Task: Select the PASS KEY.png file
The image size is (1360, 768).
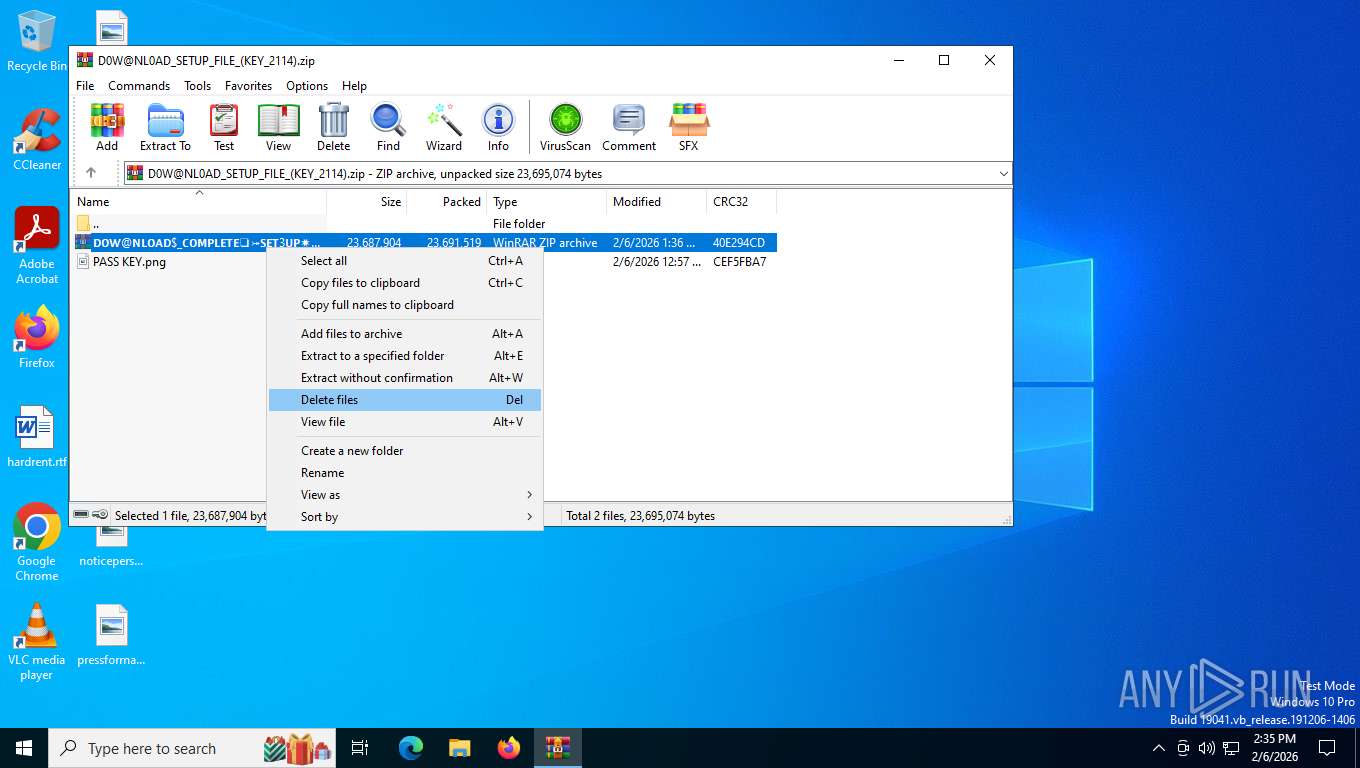Action: [x=129, y=262]
